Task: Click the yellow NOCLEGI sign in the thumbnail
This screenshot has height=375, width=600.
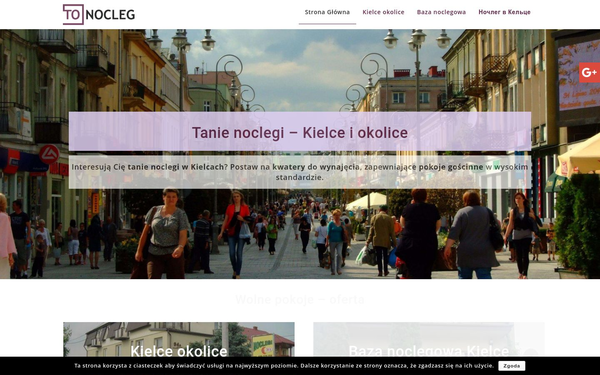Action: pyautogui.click(x=263, y=345)
